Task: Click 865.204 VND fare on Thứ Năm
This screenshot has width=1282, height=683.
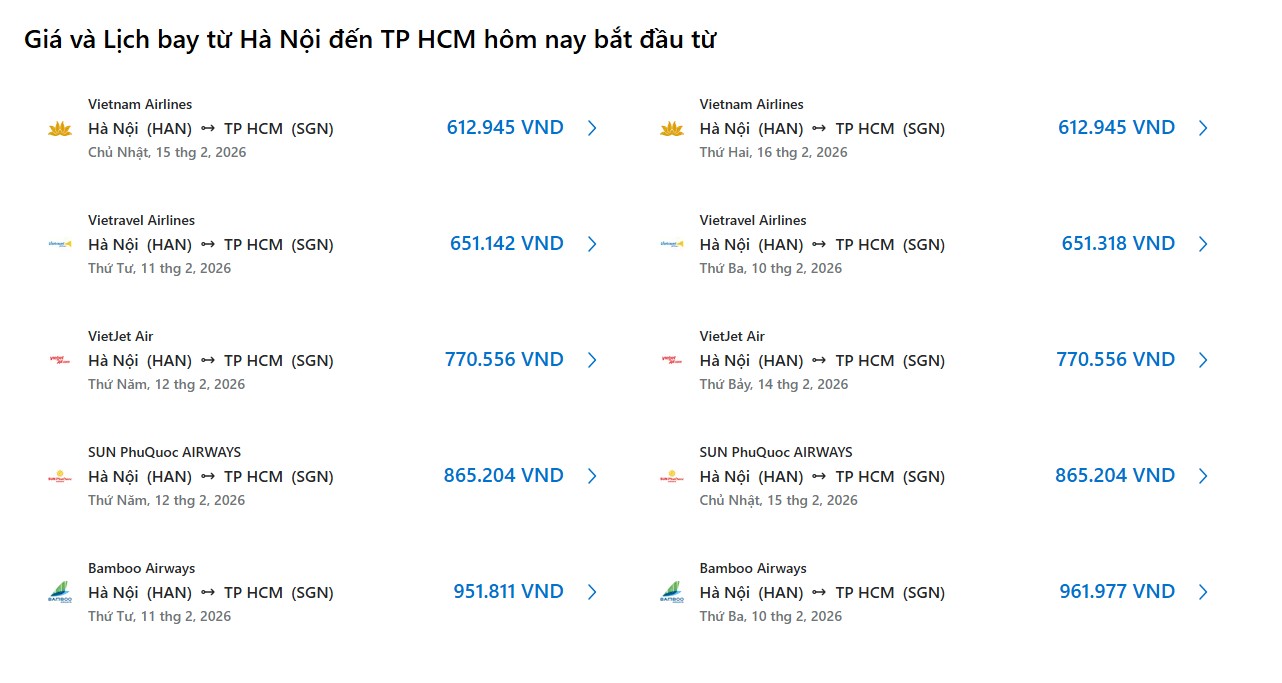Action: pyautogui.click(x=504, y=476)
